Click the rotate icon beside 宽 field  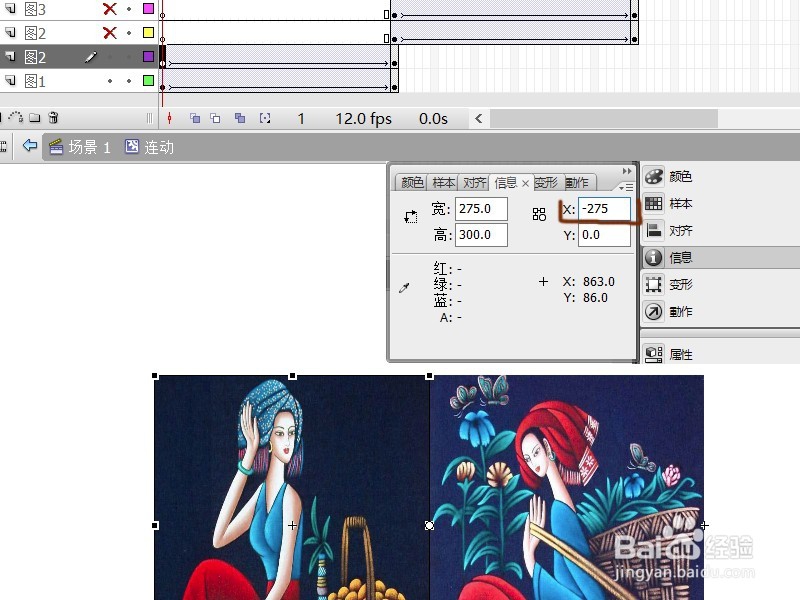pos(410,217)
